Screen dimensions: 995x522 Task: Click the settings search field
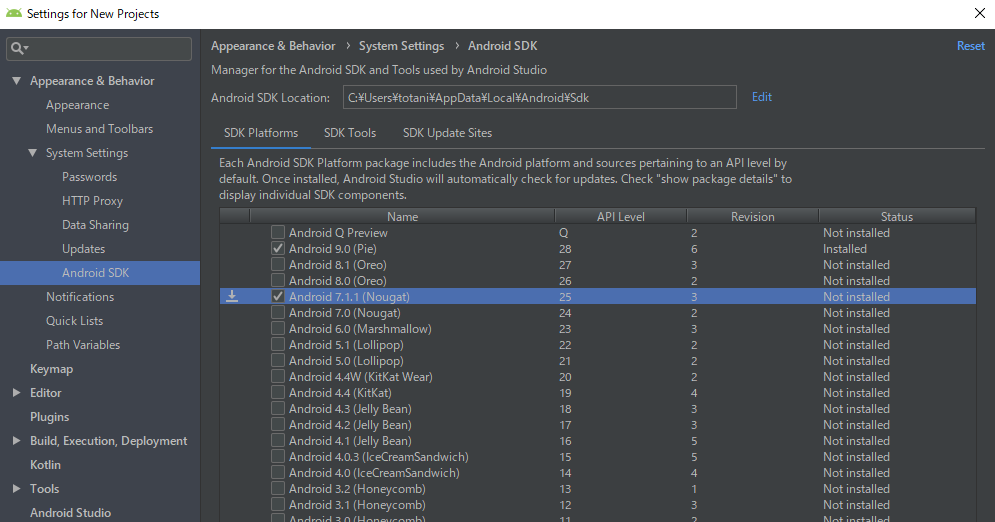click(99, 48)
